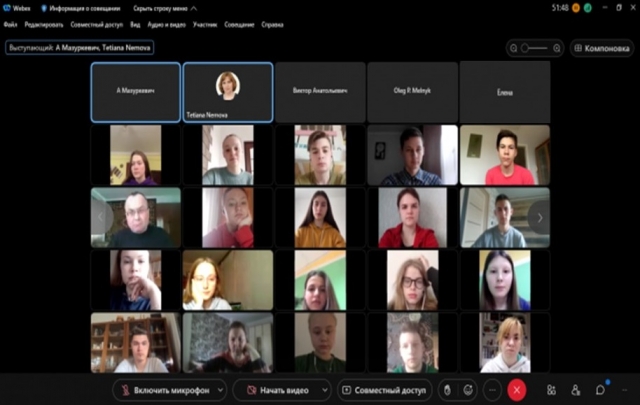The width and height of the screenshot is (640, 405).
Task: Select the Oleg P. Melnyk participant tile
Action: [413, 92]
